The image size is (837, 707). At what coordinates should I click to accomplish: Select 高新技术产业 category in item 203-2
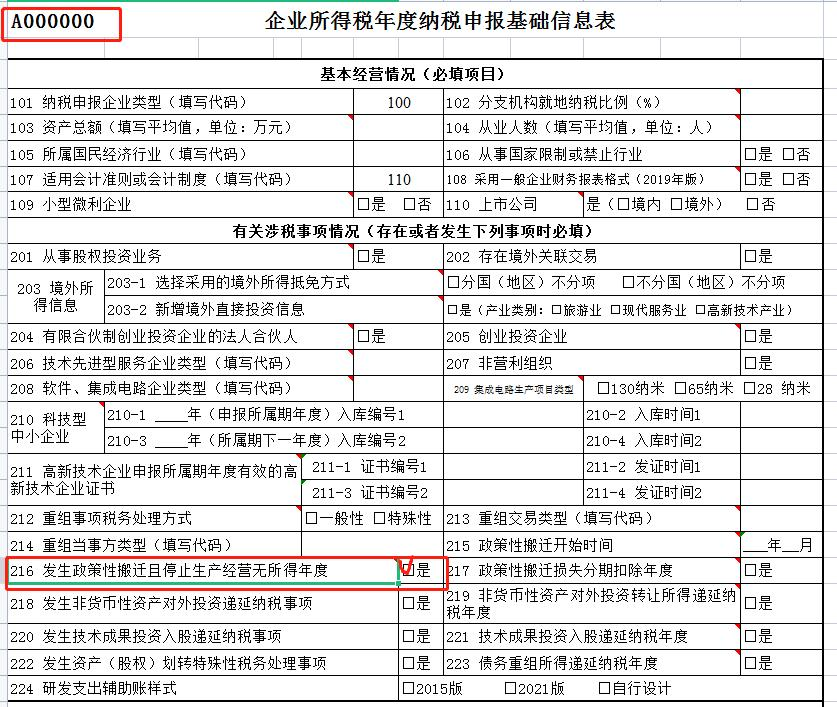pos(700,310)
